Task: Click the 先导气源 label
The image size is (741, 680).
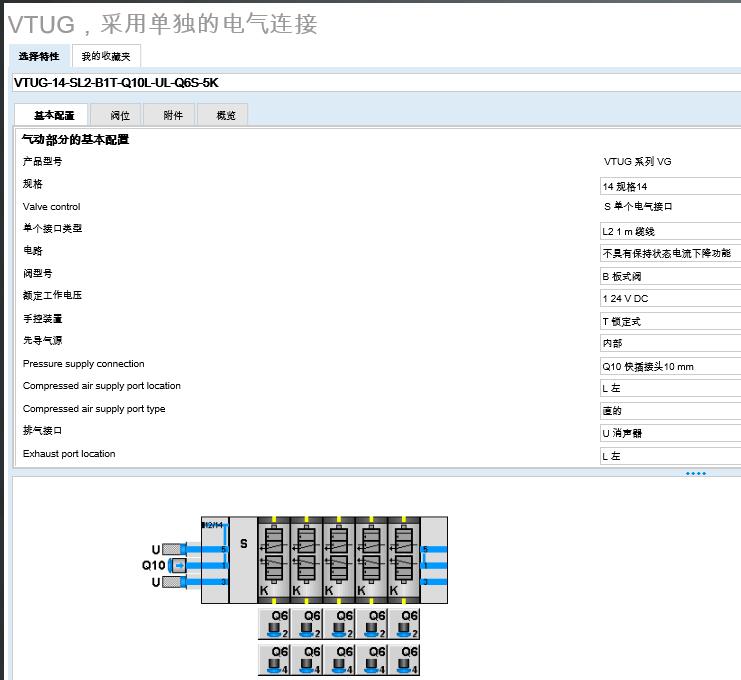Action: 42,340
